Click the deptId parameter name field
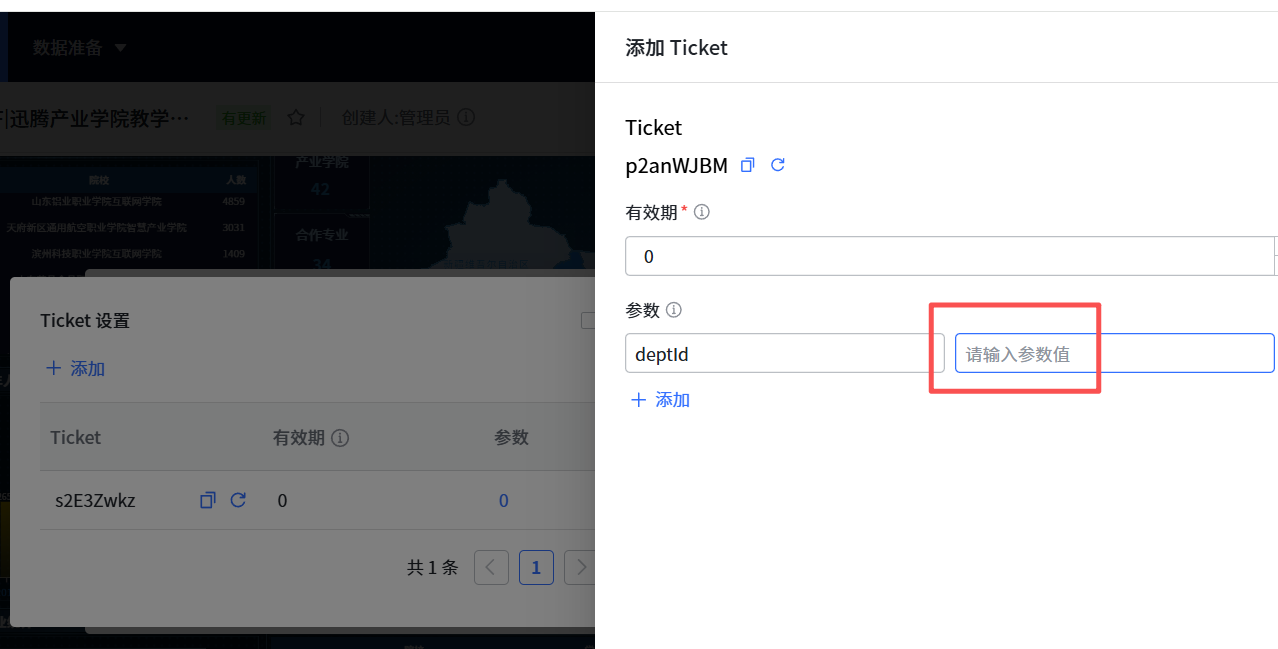Screen dimensions: 1278x649 (x=784, y=354)
